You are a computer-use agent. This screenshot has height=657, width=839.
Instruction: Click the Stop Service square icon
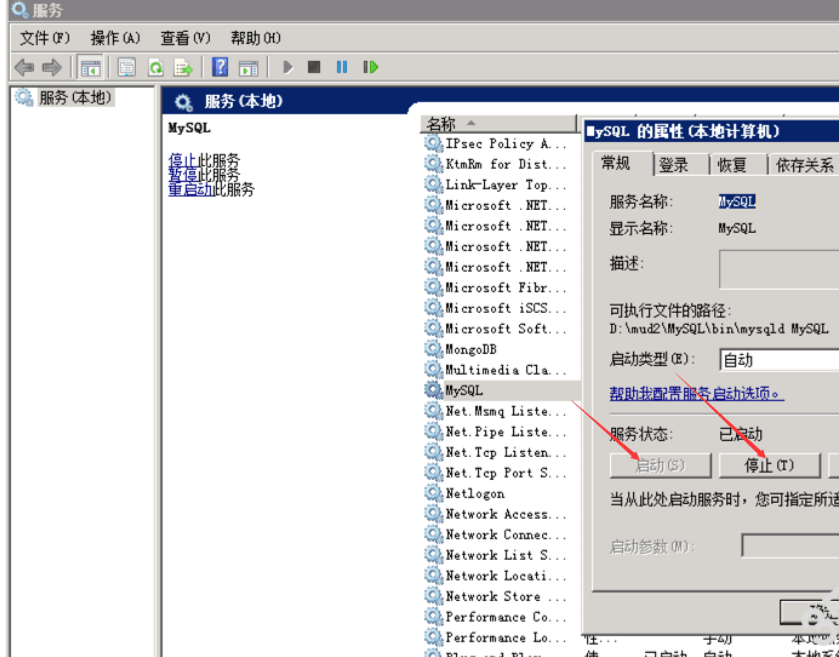314,67
